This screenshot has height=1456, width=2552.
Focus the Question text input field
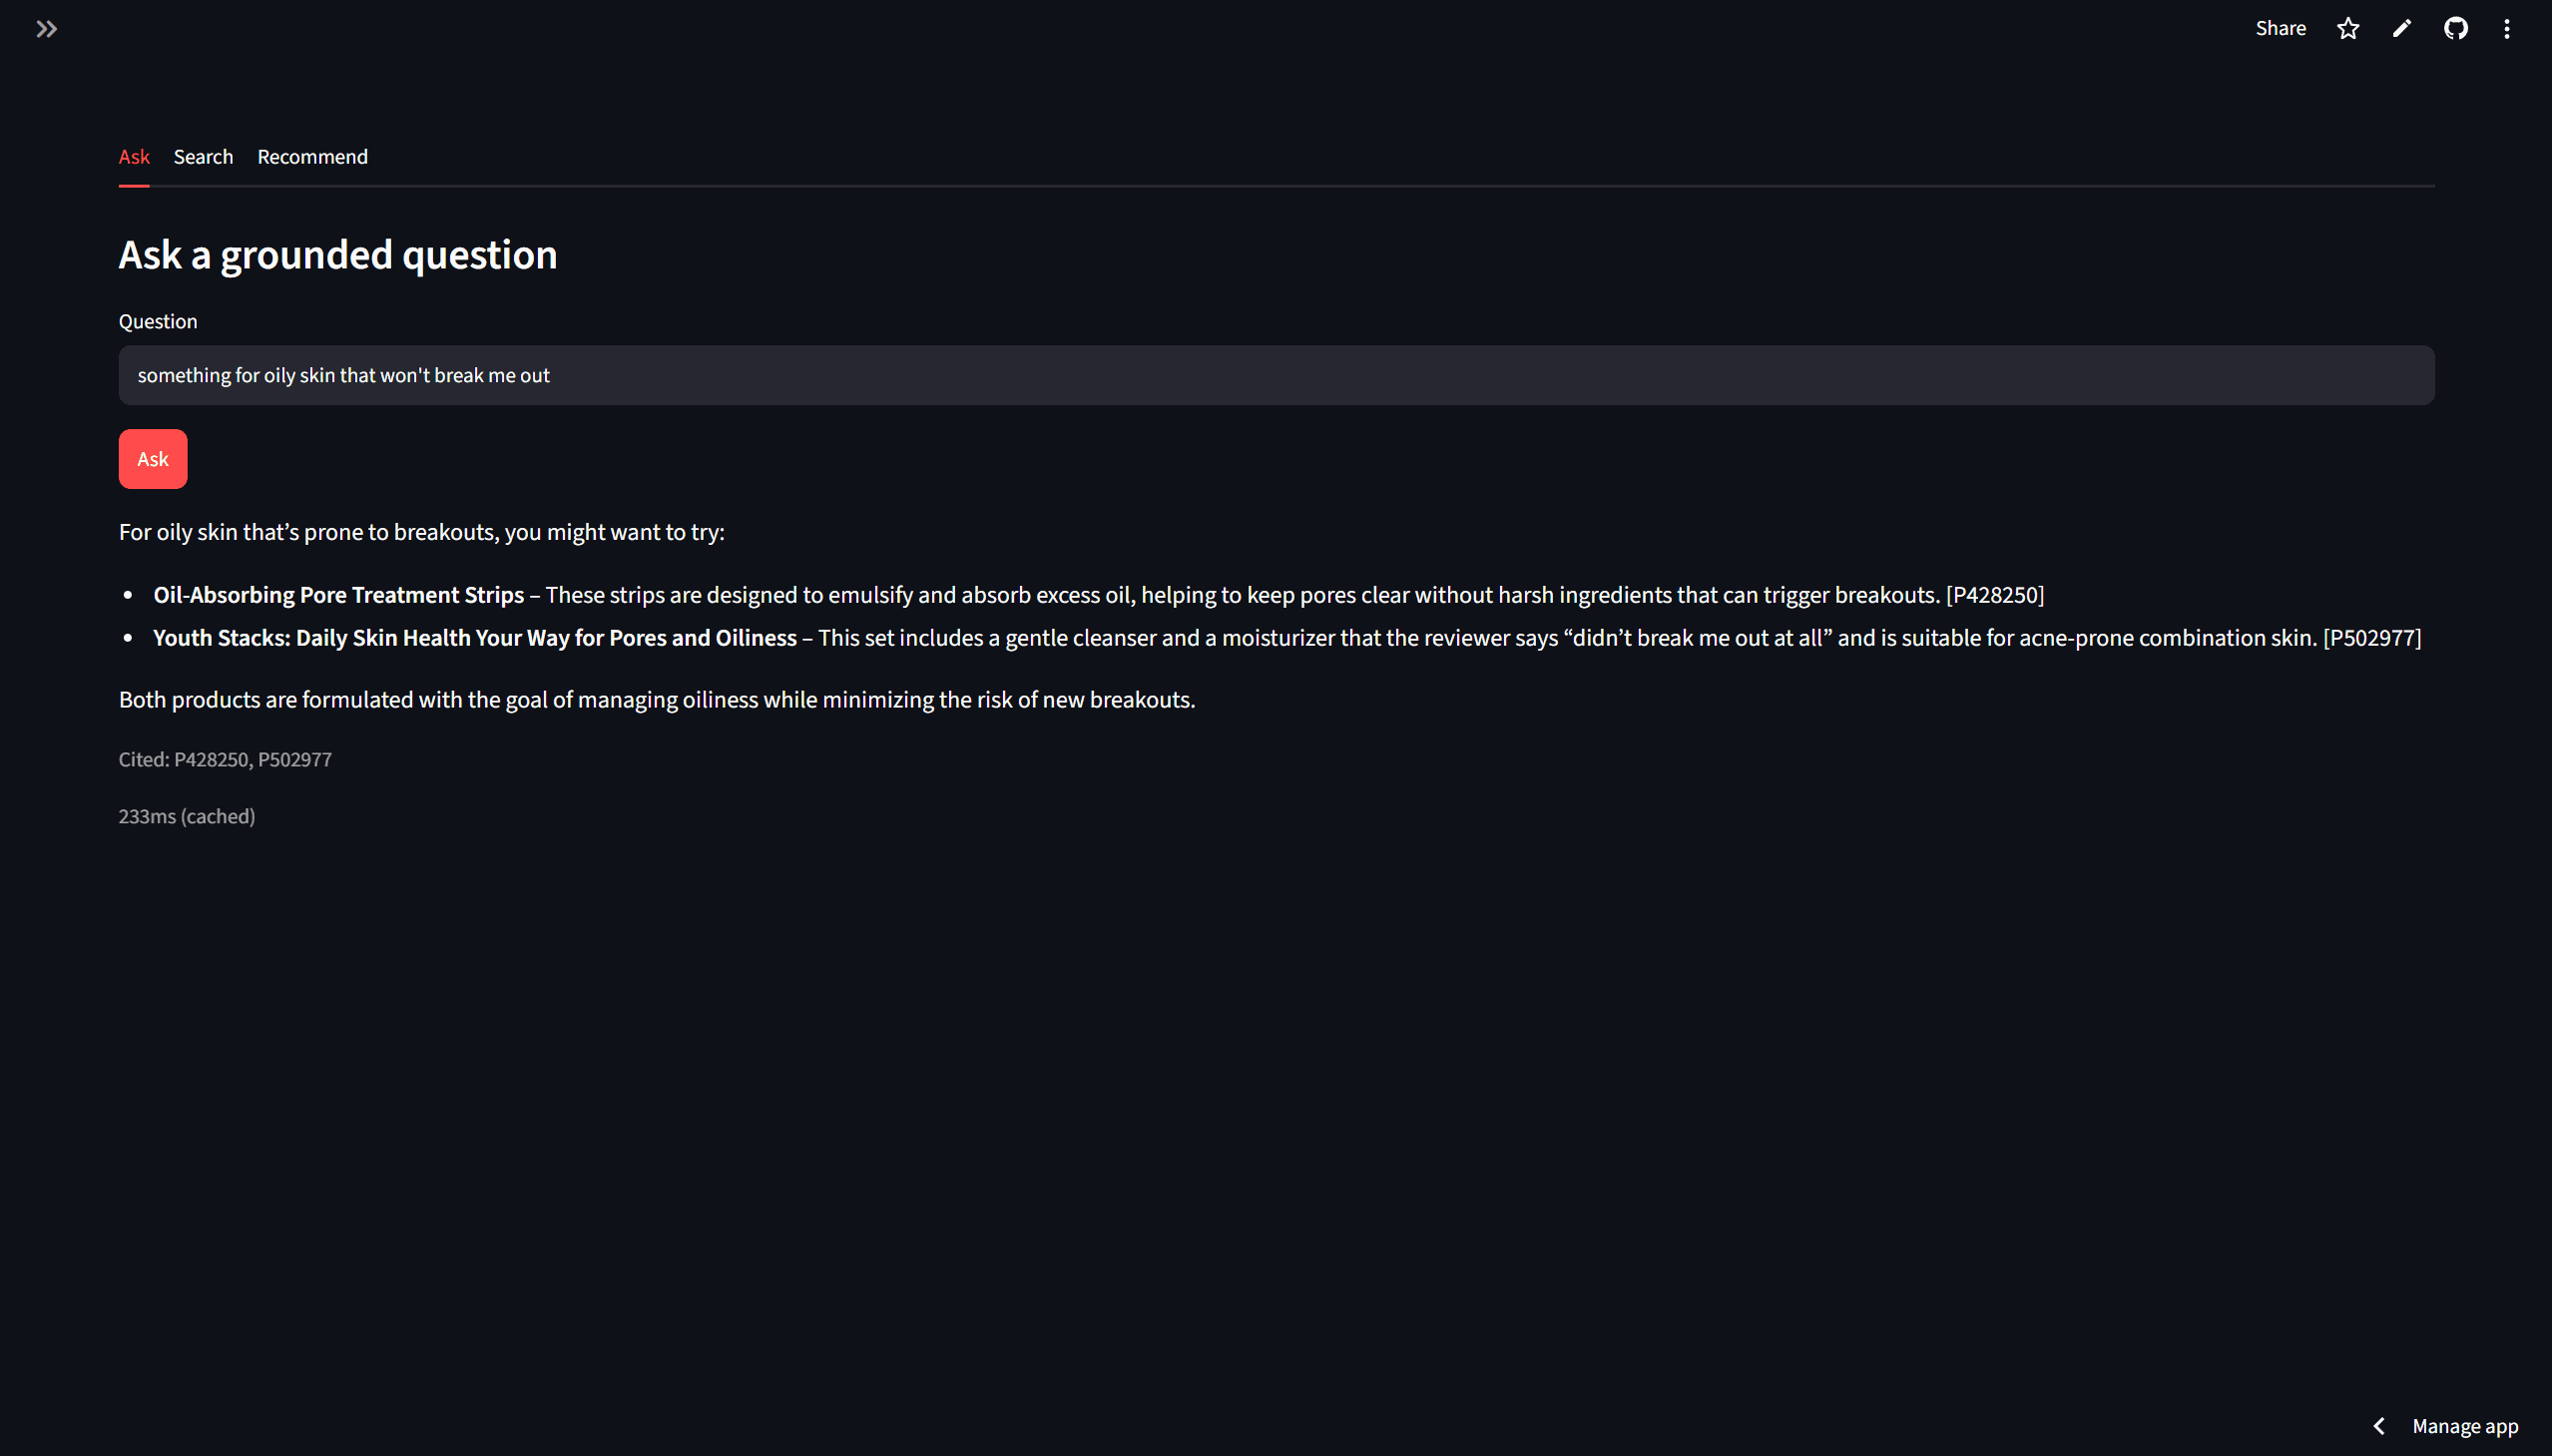1276,375
